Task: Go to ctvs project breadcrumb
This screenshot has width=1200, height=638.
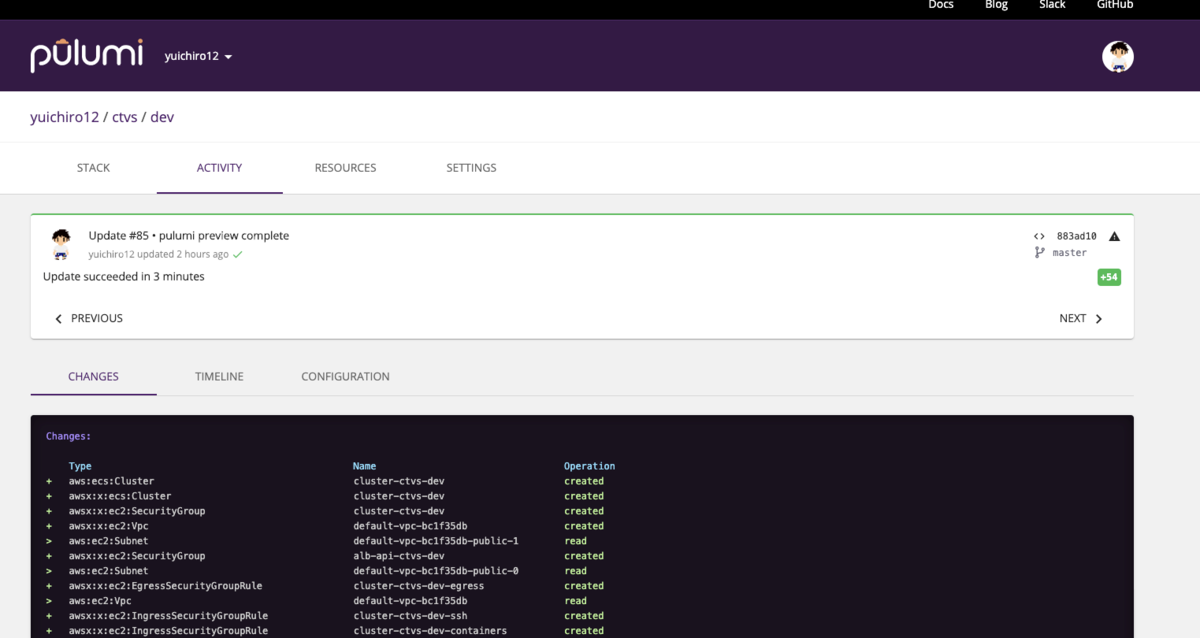Action: coord(125,117)
